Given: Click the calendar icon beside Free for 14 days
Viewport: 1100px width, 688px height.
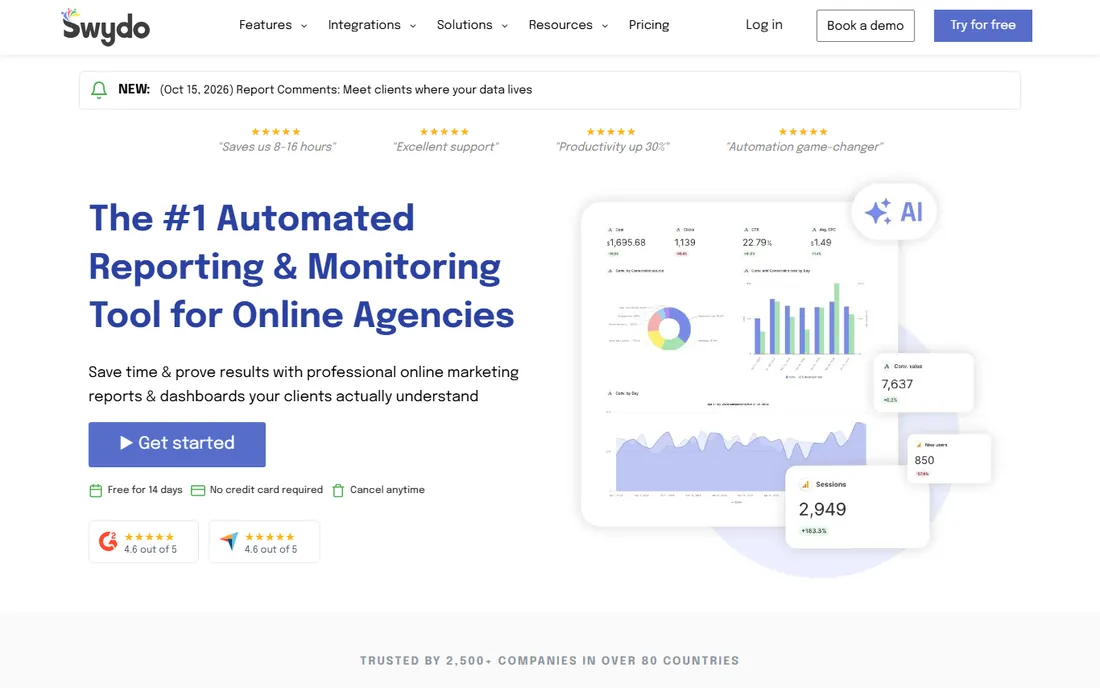Looking at the screenshot, I should pos(95,490).
